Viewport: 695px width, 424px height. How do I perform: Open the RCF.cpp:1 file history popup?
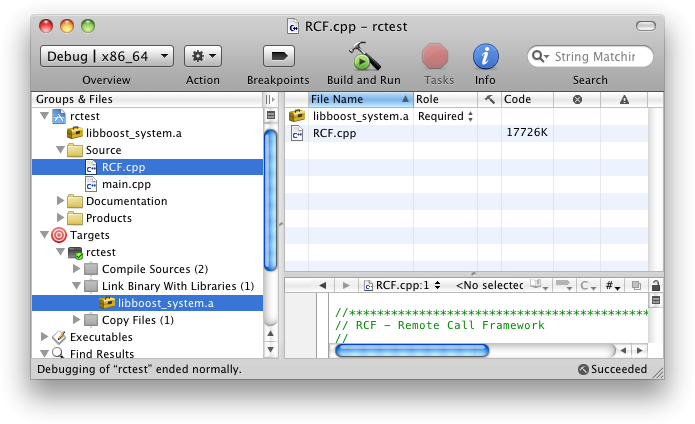402,285
